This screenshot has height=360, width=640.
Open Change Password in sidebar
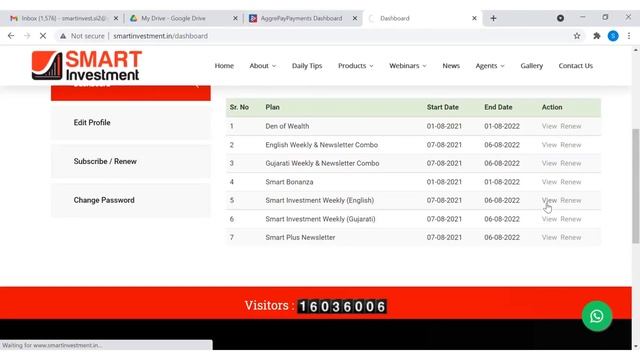pyautogui.click(x=131, y=200)
